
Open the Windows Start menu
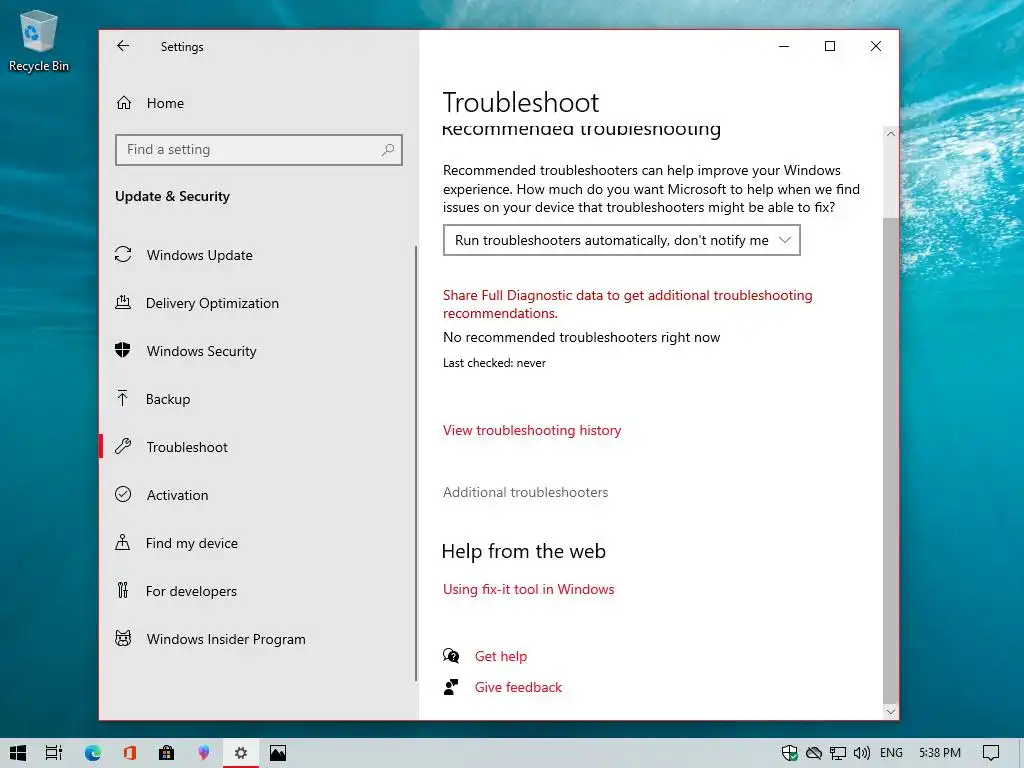(18, 753)
